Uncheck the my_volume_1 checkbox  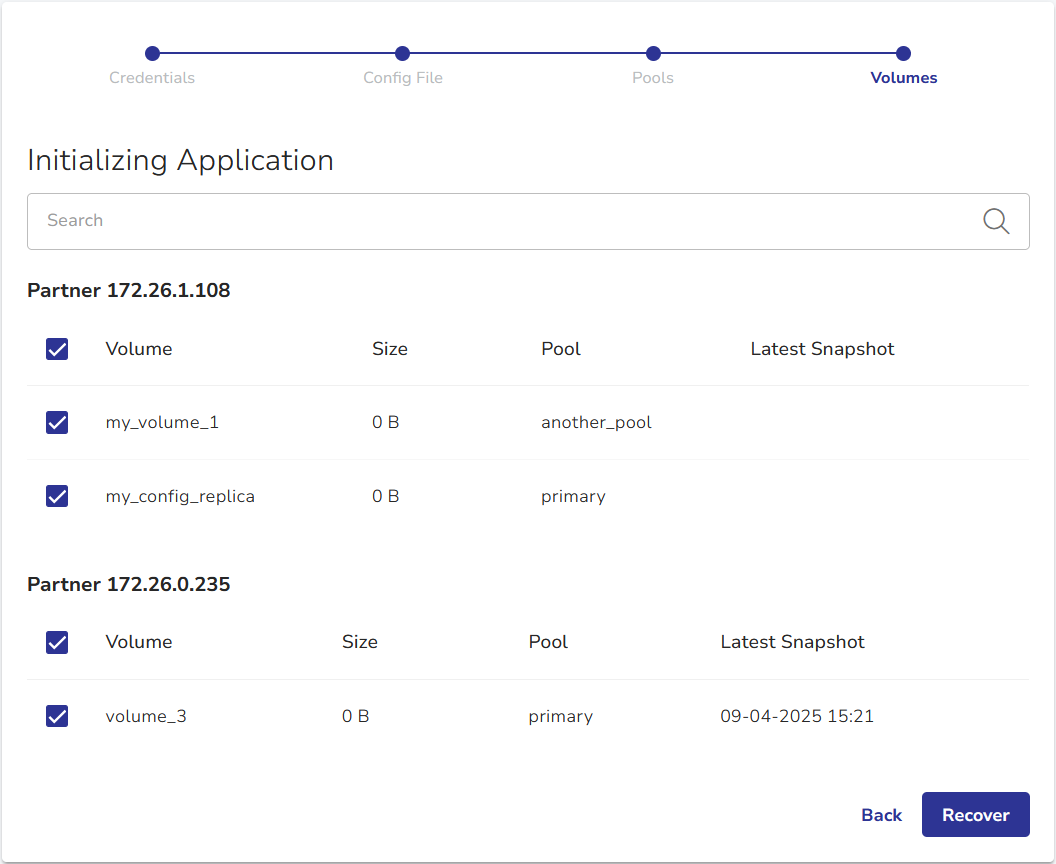pos(57,422)
